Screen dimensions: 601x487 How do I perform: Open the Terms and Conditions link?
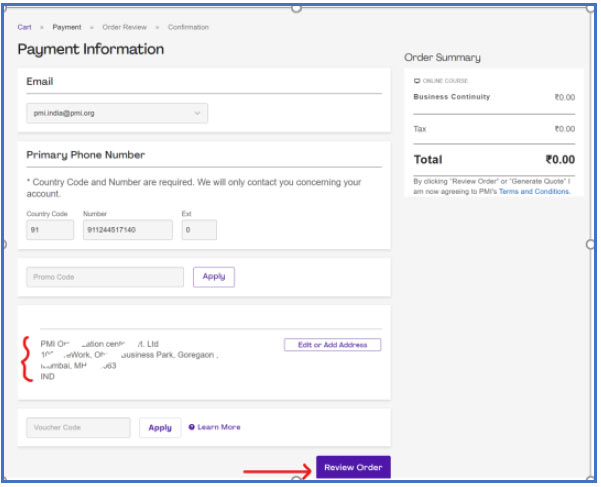pos(534,191)
